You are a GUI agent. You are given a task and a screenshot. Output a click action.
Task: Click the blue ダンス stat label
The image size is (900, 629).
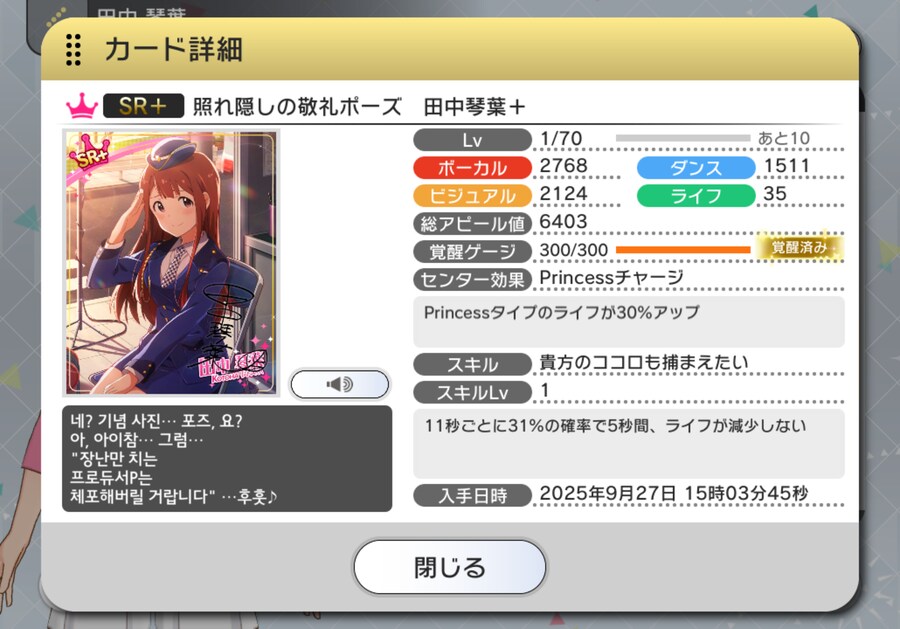tap(696, 168)
